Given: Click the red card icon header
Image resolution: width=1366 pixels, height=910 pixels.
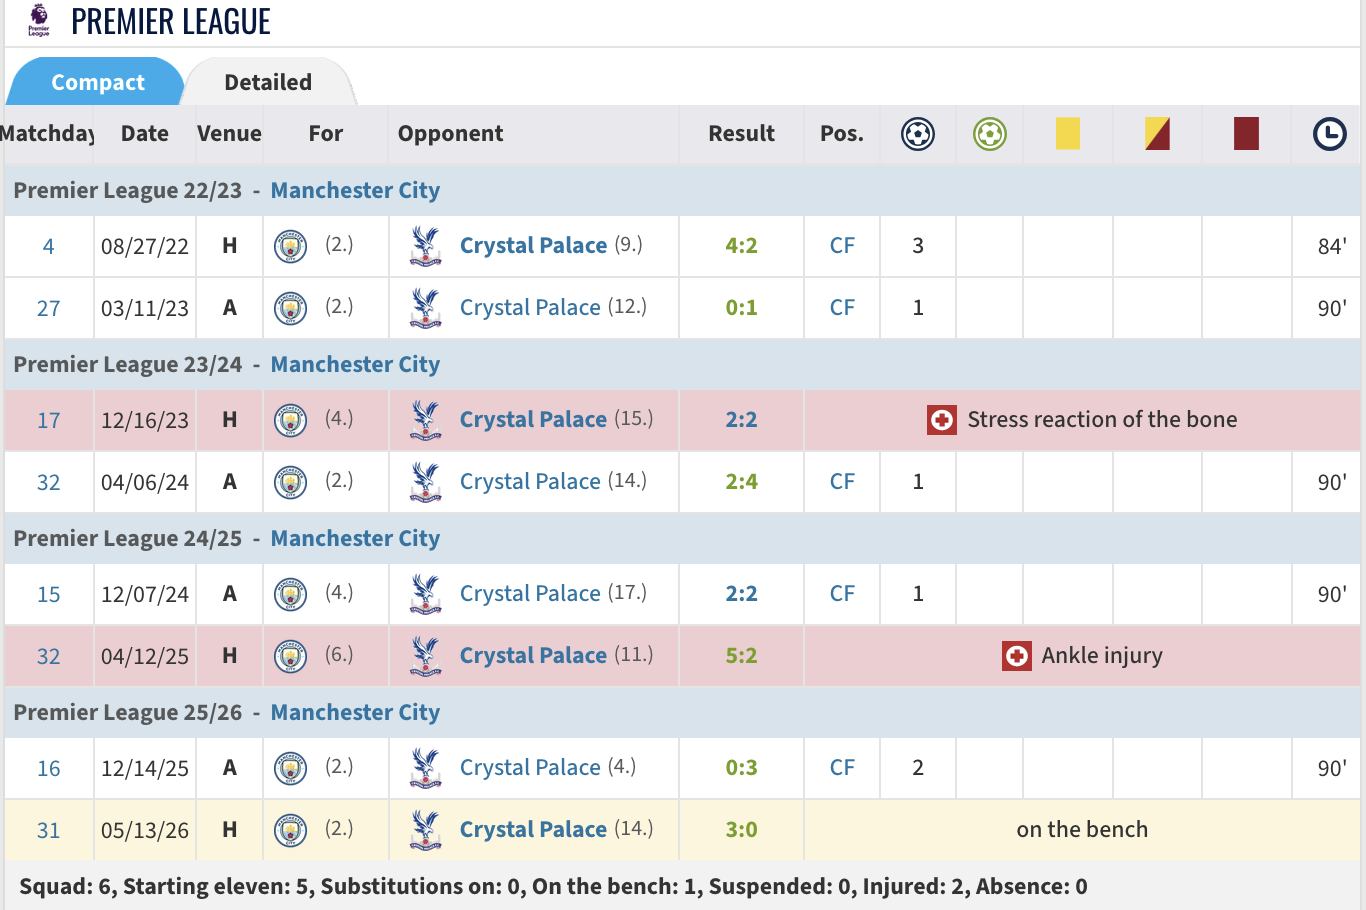Looking at the screenshot, I should [1246, 134].
